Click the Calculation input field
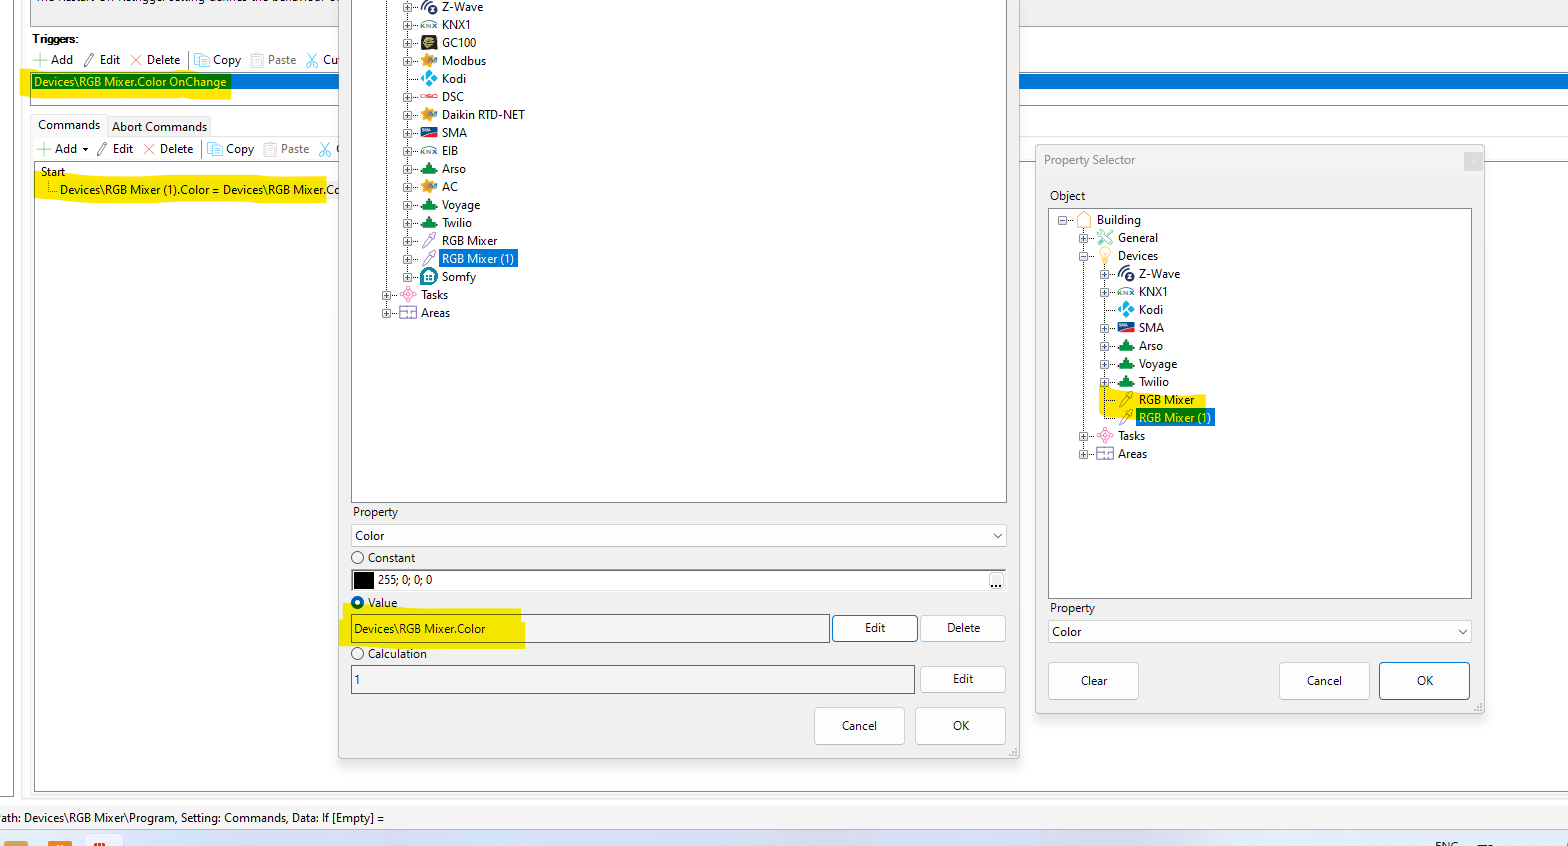This screenshot has height=846, width=1568. pos(632,680)
